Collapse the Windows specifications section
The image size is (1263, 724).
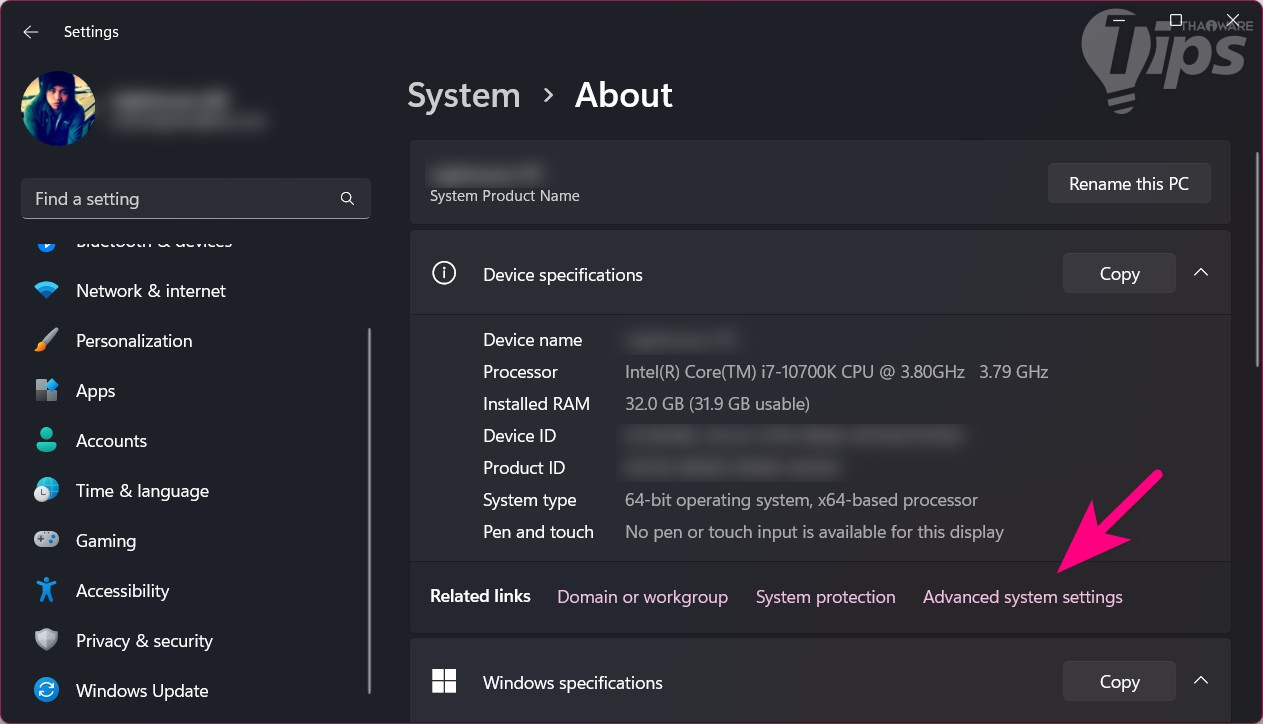(x=1201, y=681)
